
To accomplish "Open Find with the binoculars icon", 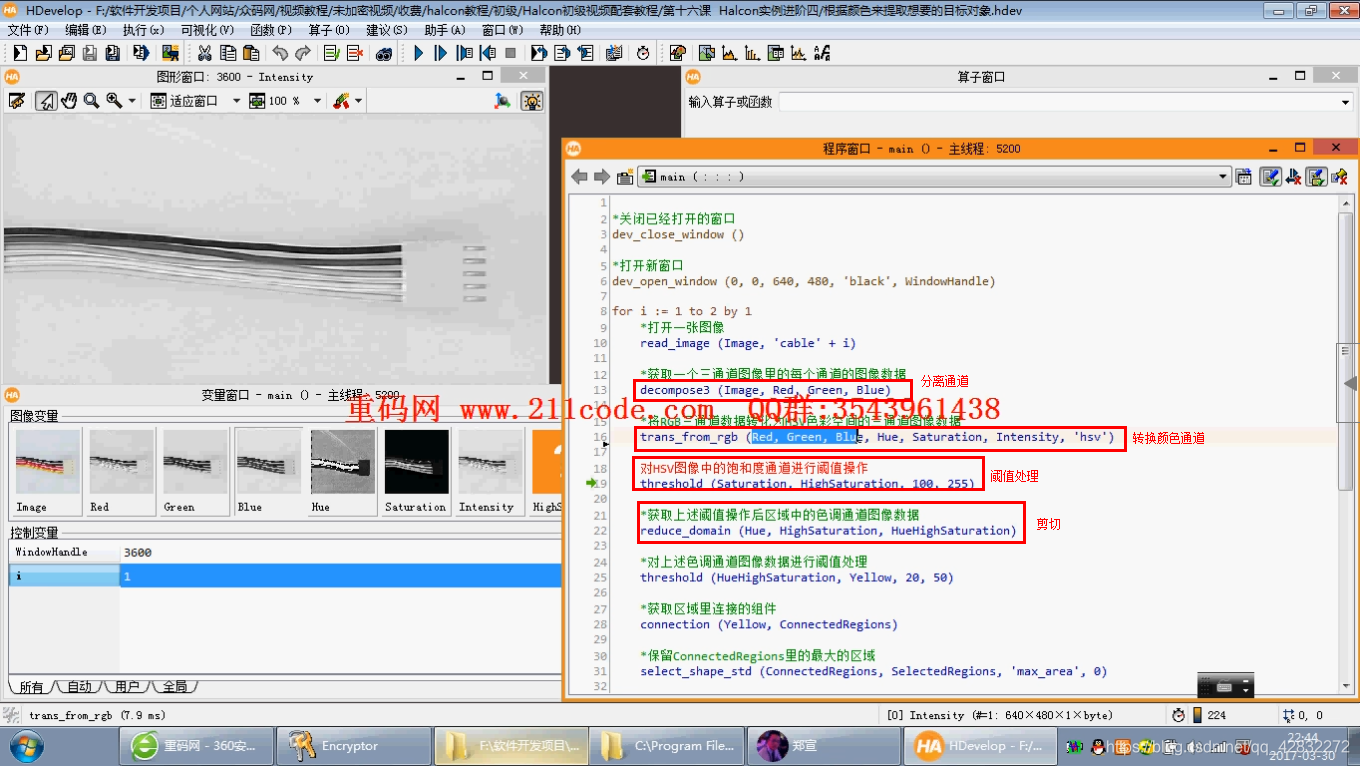I will click(383, 53).
